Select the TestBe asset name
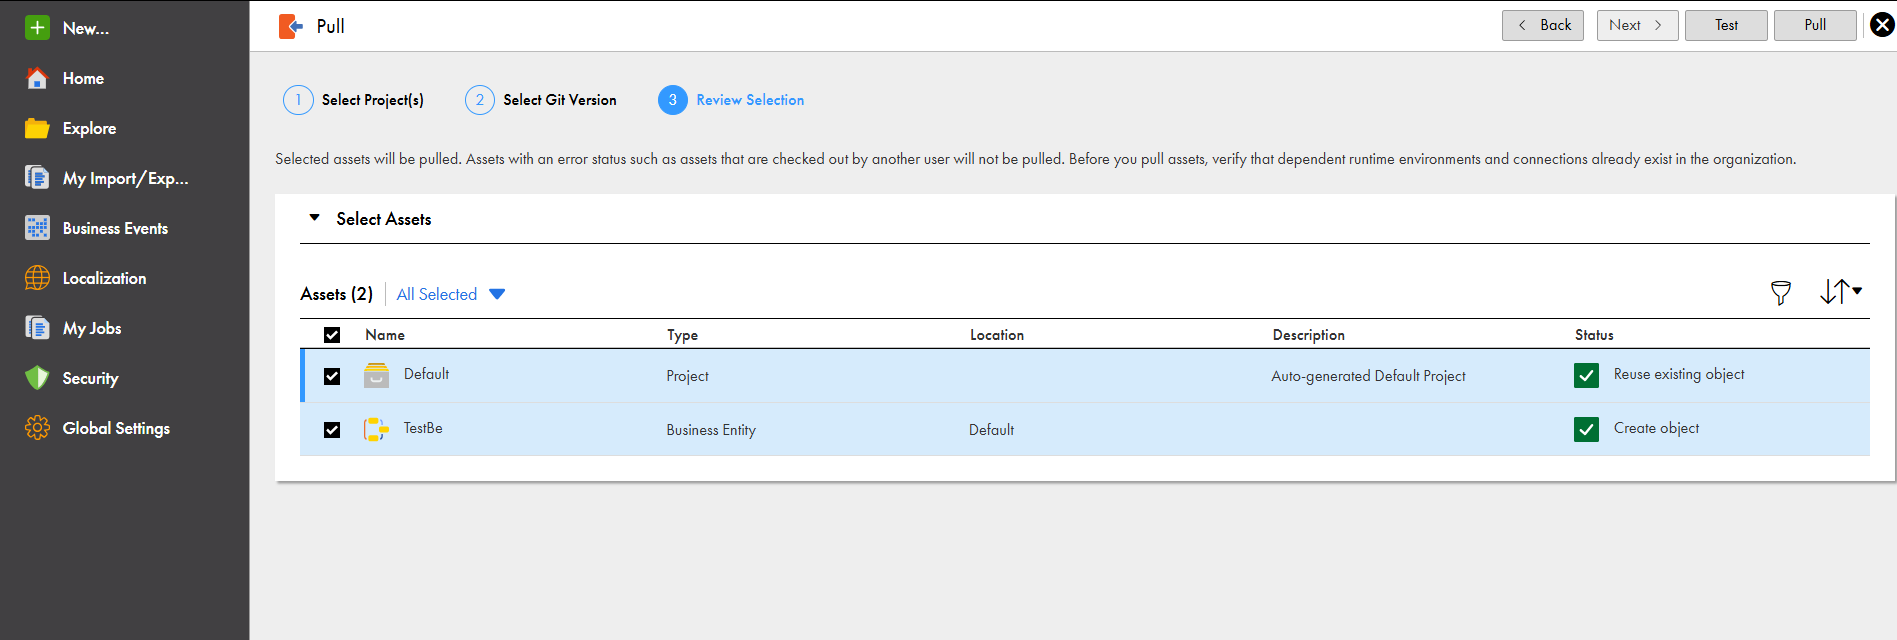 coord(423,428)
